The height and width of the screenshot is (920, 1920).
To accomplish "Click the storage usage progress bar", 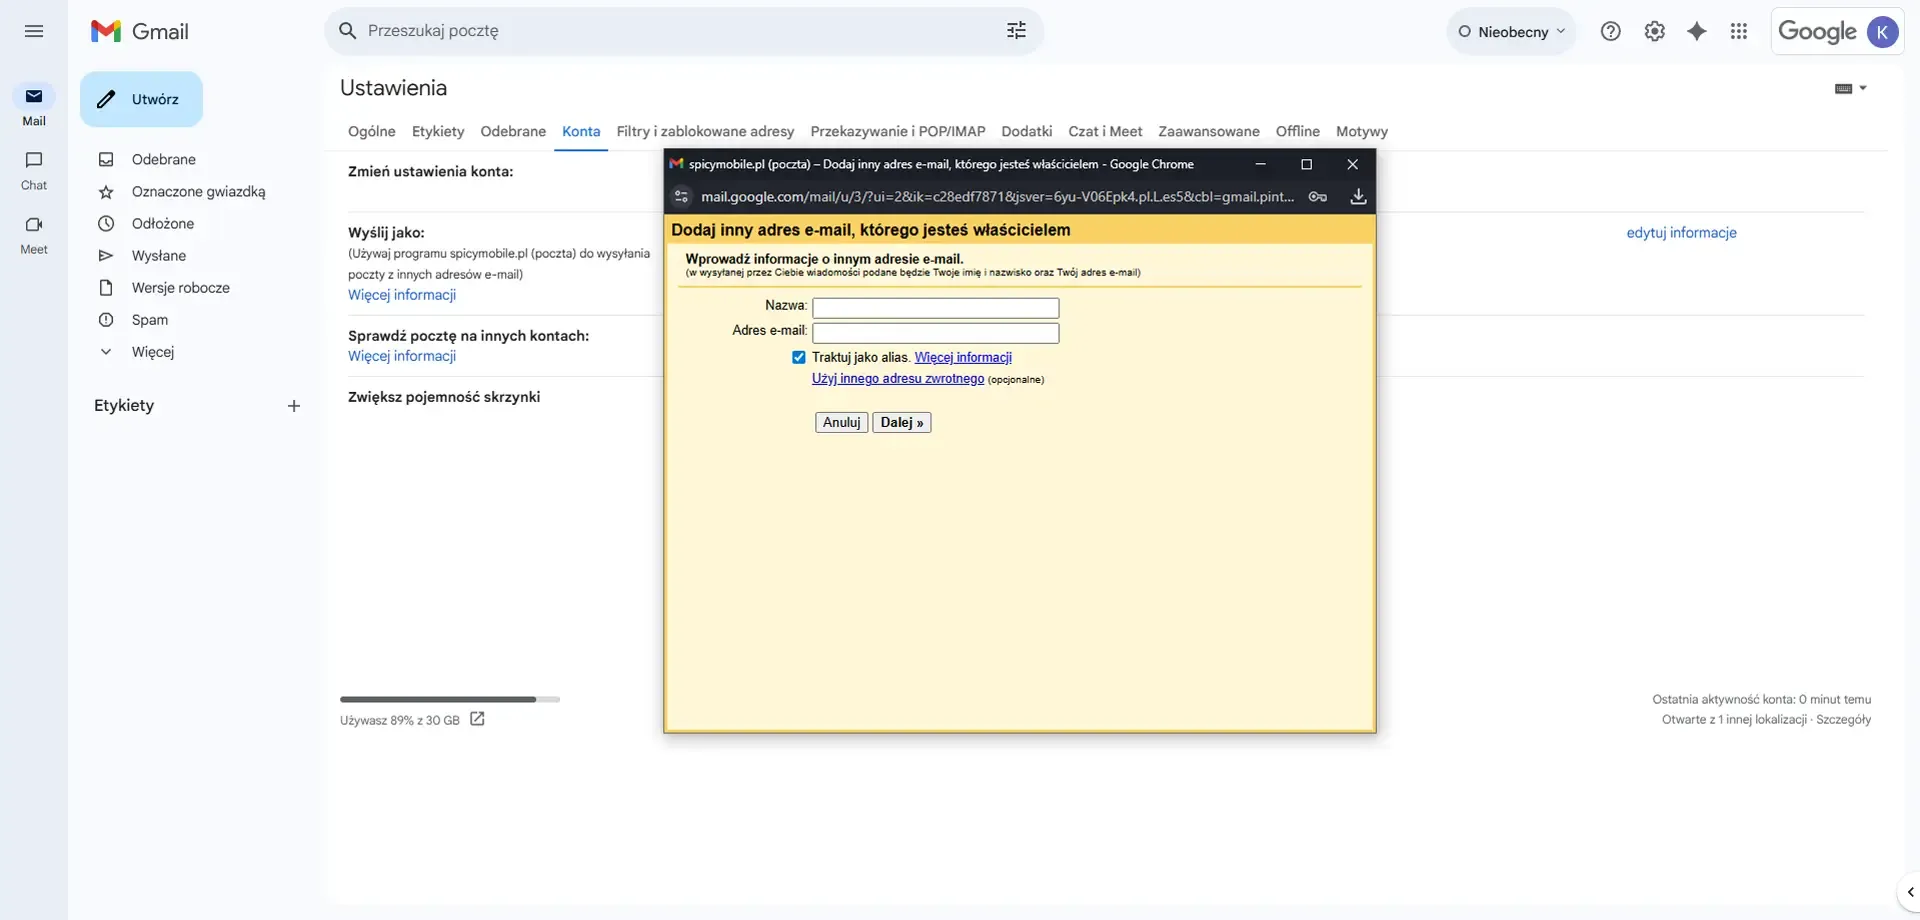I will [449, 699].
